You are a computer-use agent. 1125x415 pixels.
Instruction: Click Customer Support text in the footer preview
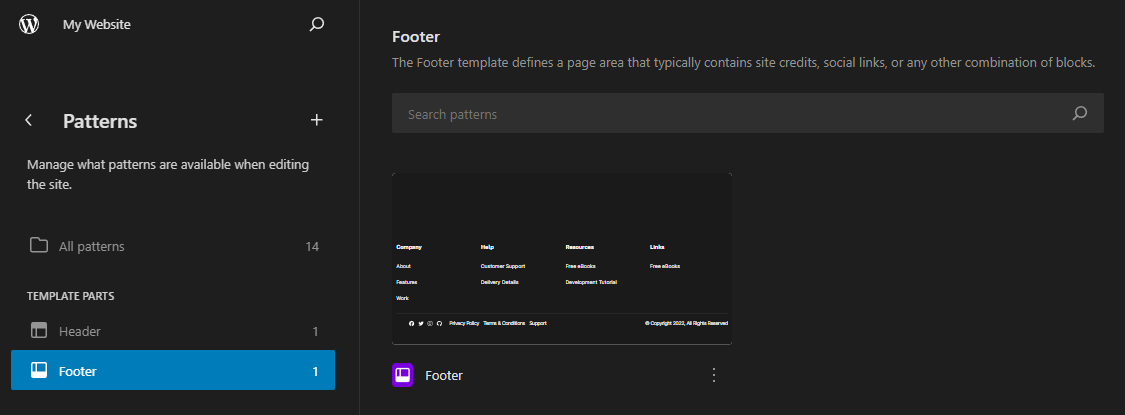pos(503,266)
